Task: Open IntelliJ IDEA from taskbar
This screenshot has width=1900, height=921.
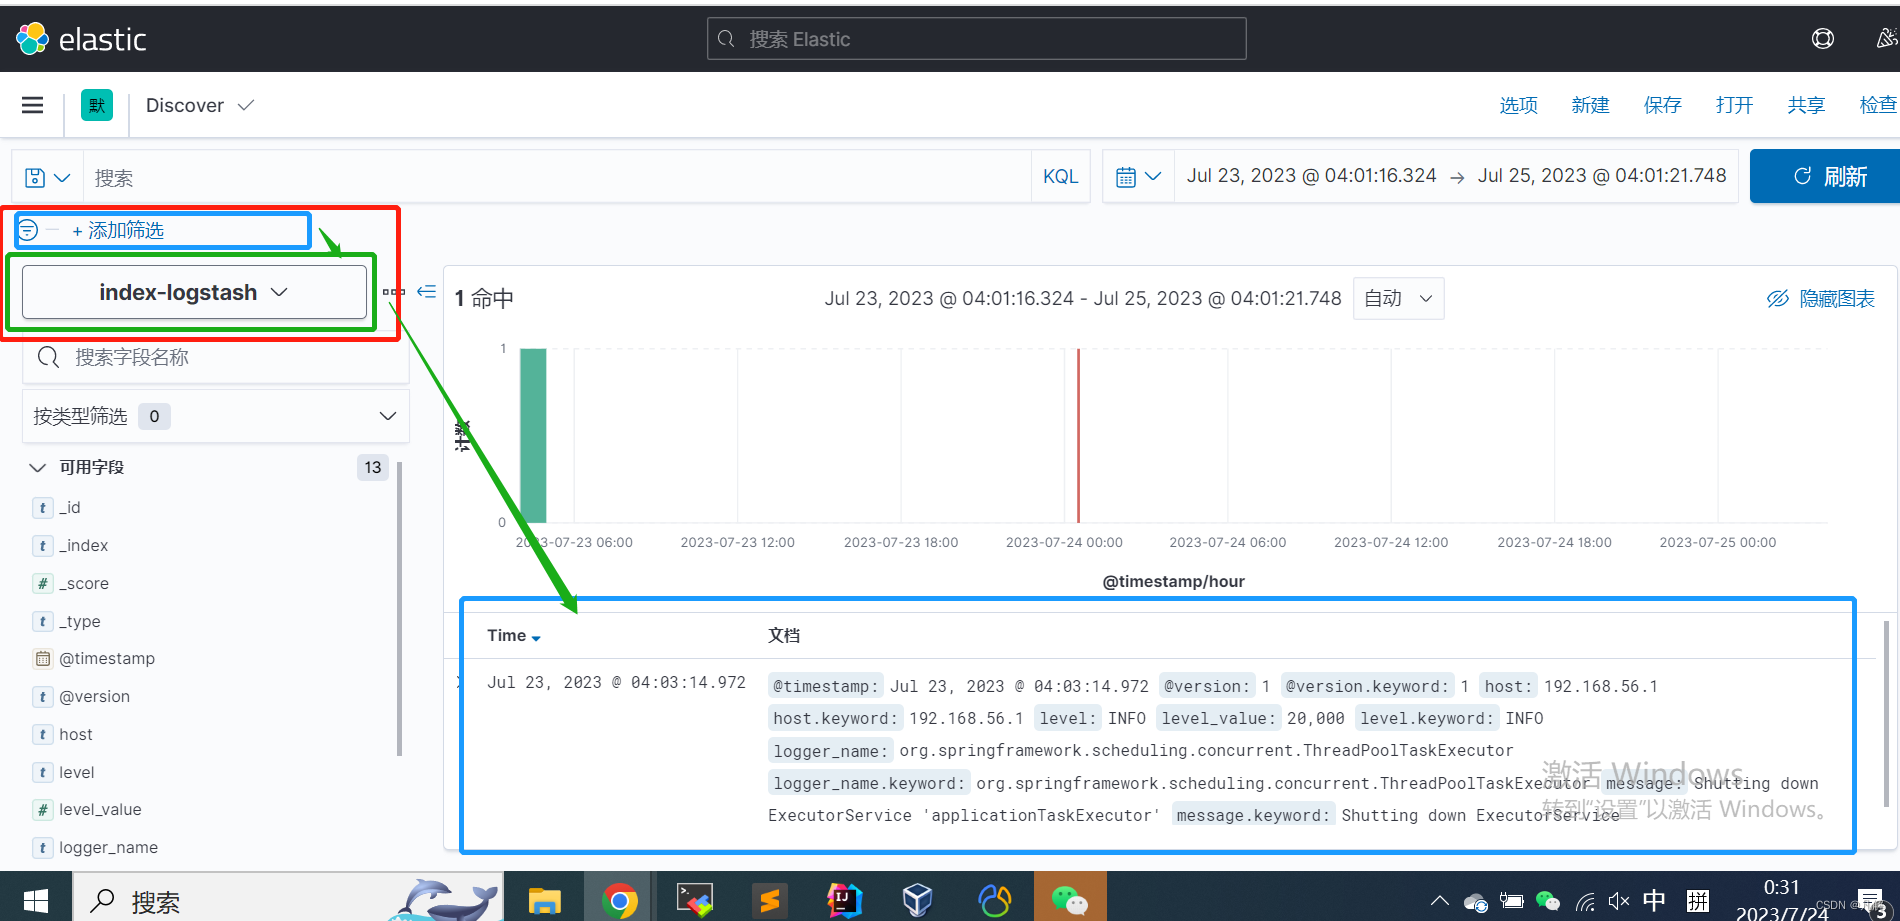Action: [844, 900]
